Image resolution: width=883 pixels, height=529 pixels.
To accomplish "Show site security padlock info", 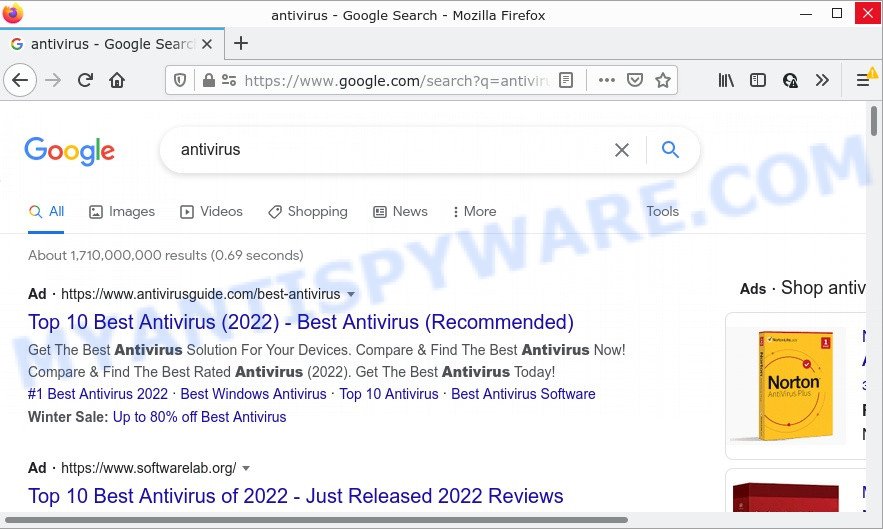I will coord(208,81).
